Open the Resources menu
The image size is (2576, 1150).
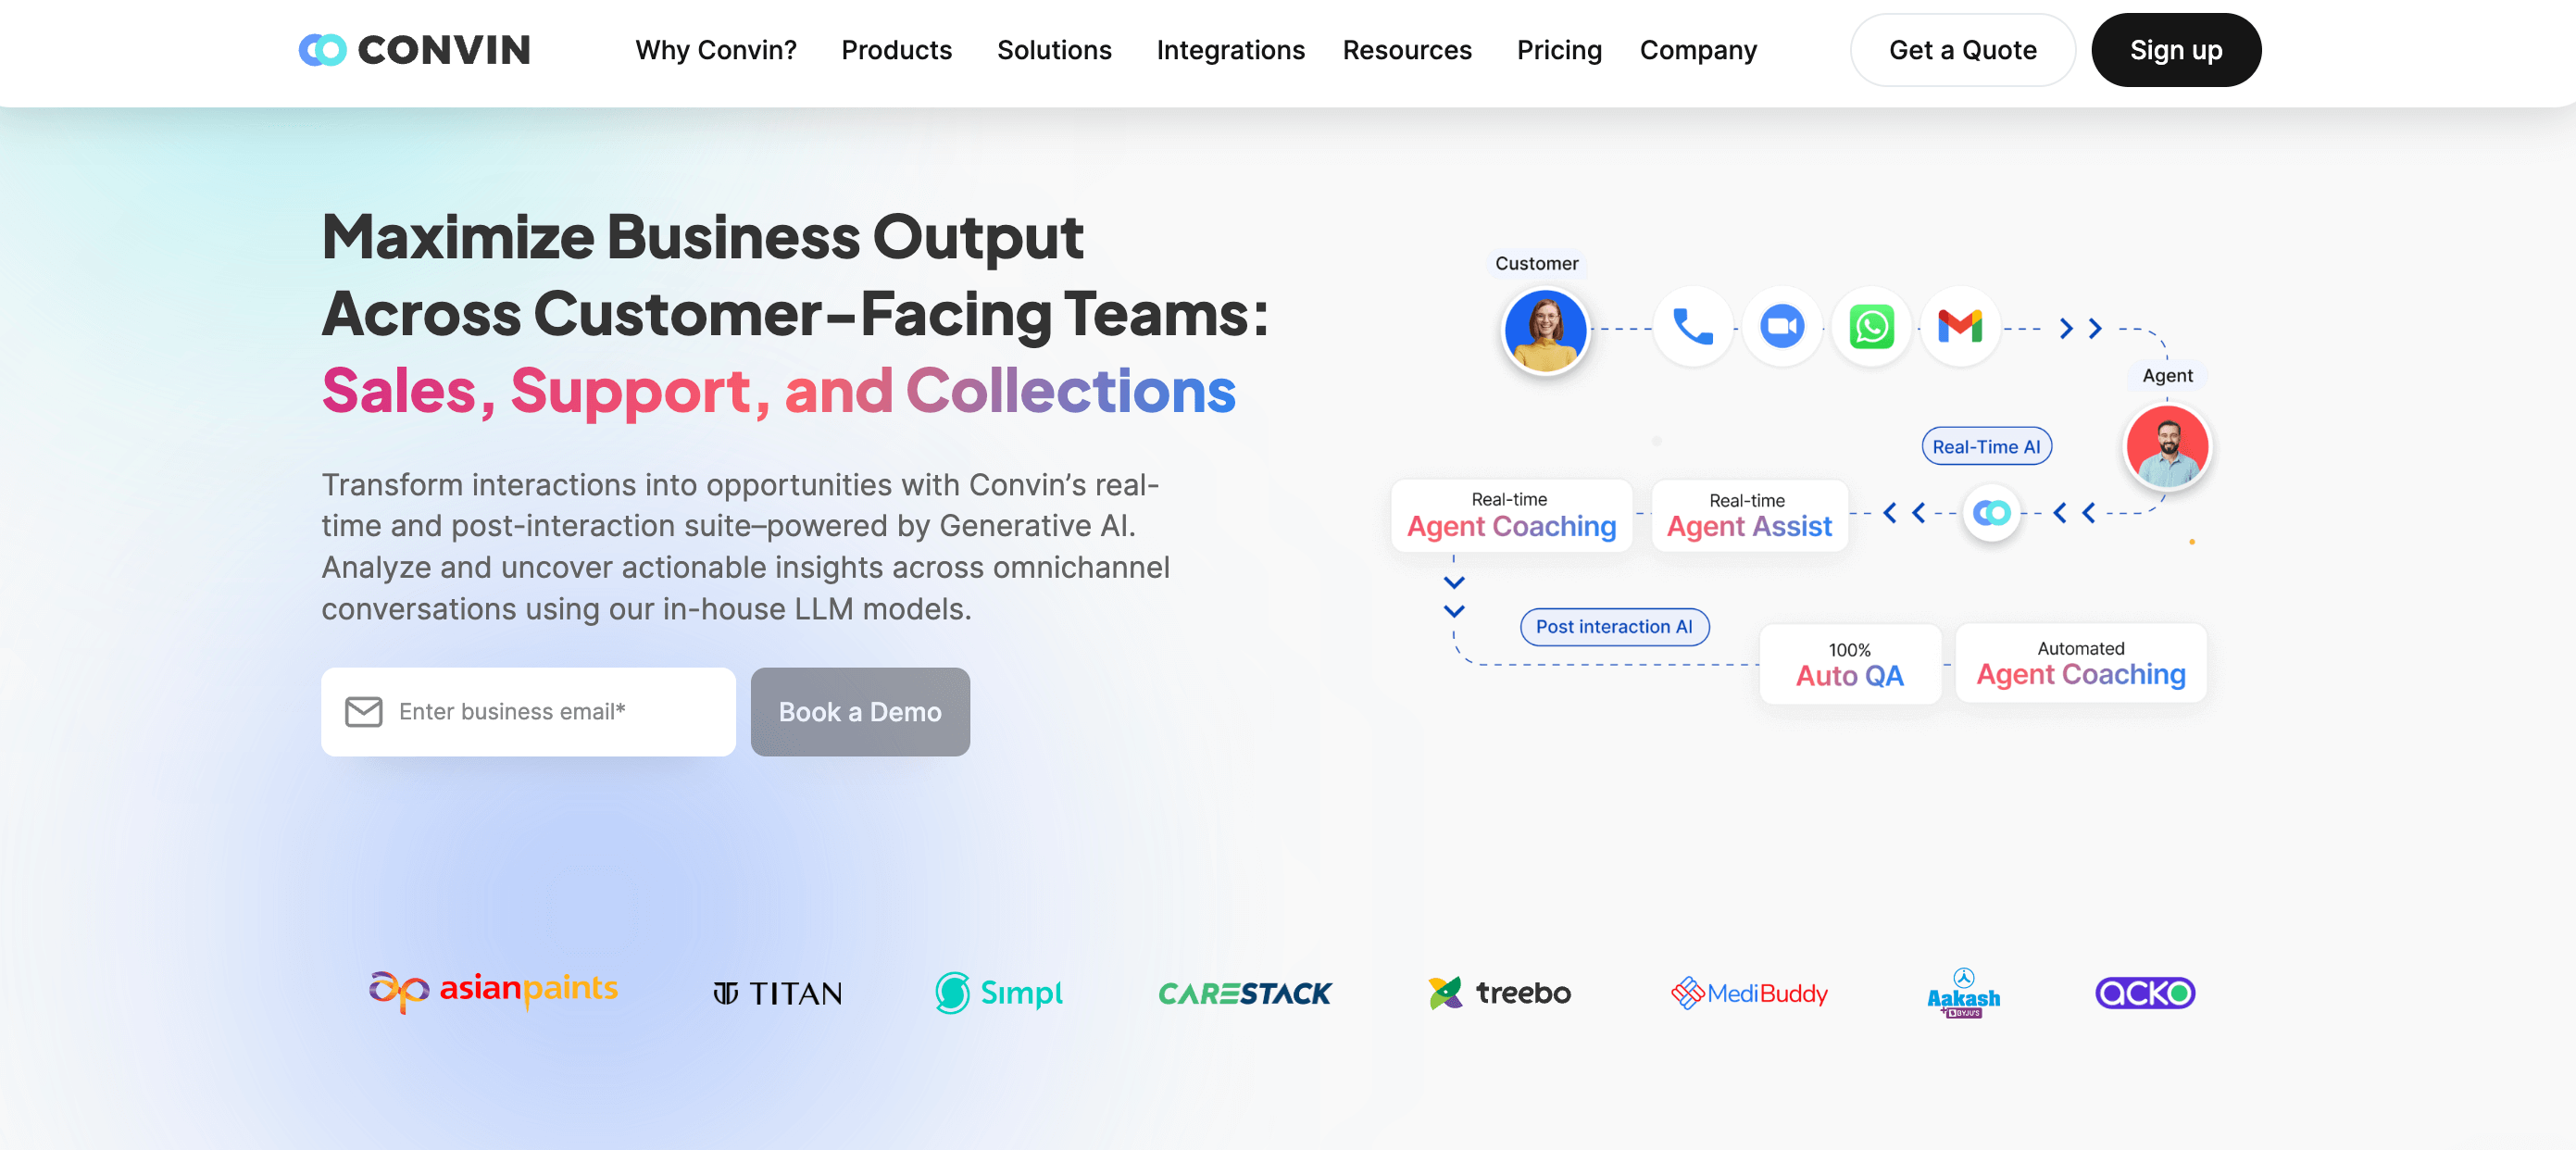[1407, 49]
